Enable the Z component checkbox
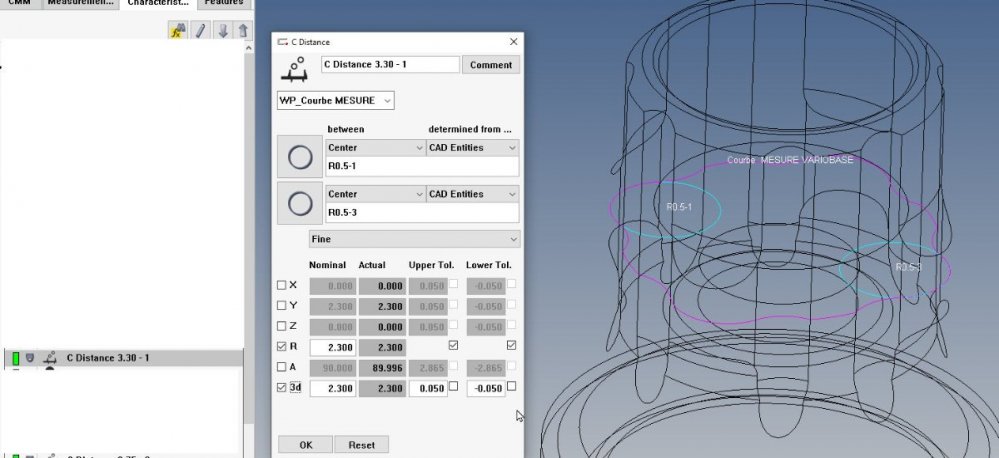This screenshot has width=999, height=458. click(x=282, y=326)
